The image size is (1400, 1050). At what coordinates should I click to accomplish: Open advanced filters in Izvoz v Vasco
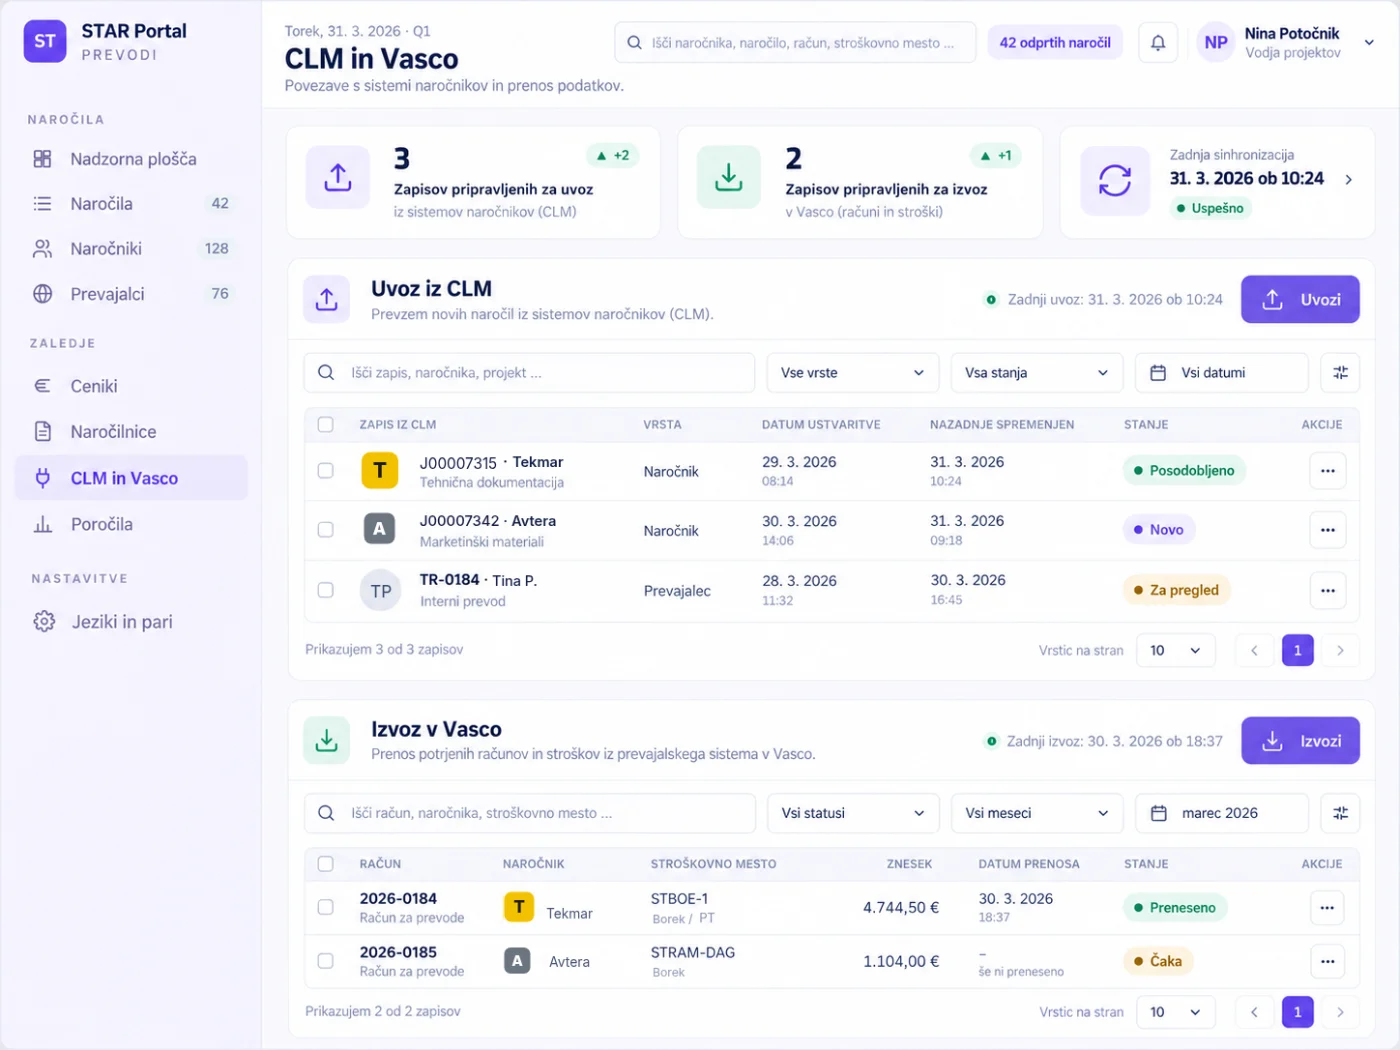[1341, 813]
